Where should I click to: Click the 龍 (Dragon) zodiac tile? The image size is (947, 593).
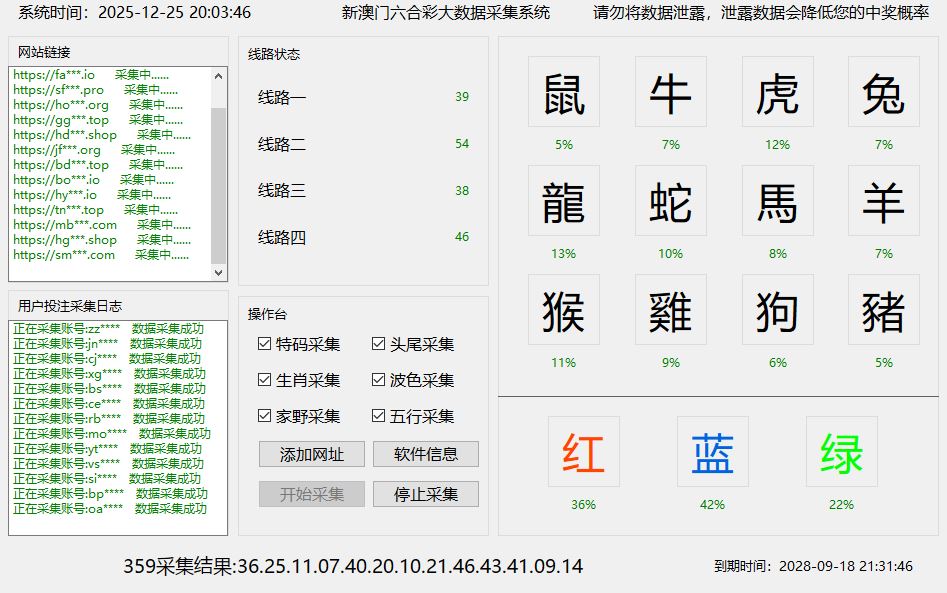click(x=564, y=200)
